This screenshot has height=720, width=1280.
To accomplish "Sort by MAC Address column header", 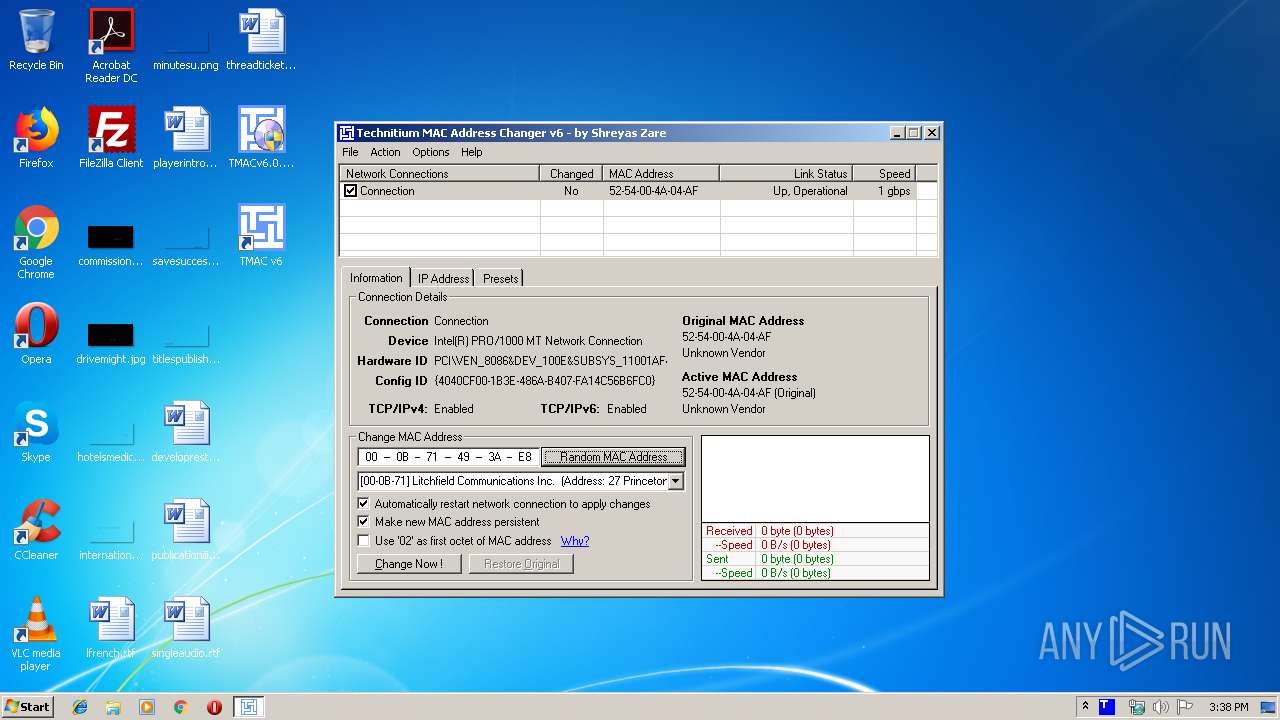I will pos(661,174).
